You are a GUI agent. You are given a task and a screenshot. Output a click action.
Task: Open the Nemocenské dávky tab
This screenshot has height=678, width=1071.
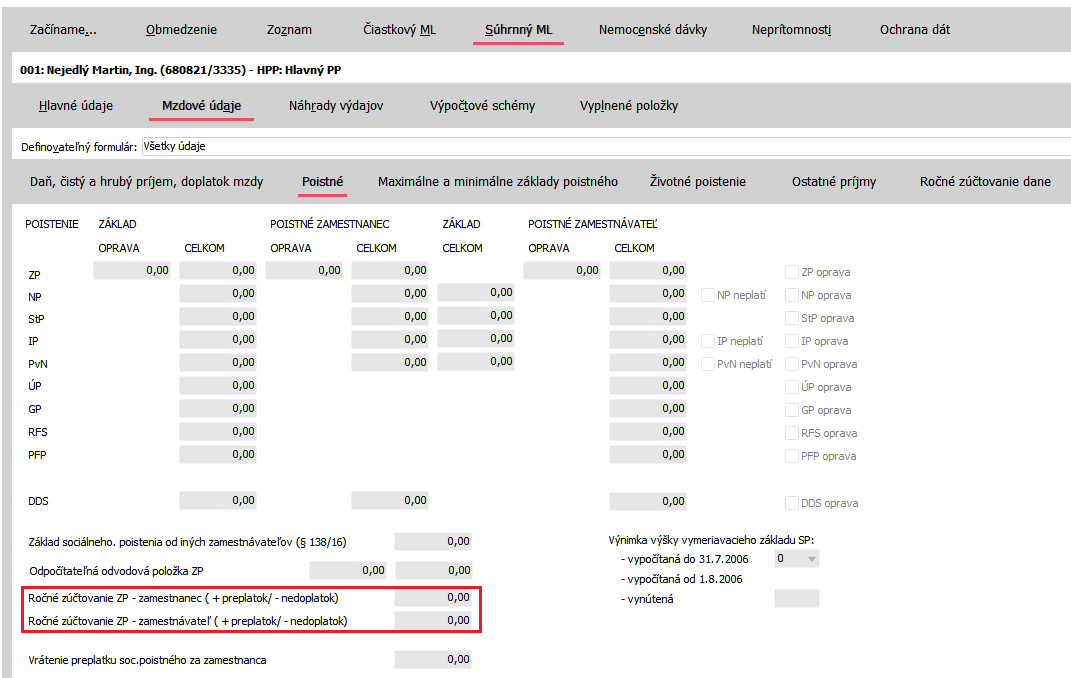coord(652,30)
